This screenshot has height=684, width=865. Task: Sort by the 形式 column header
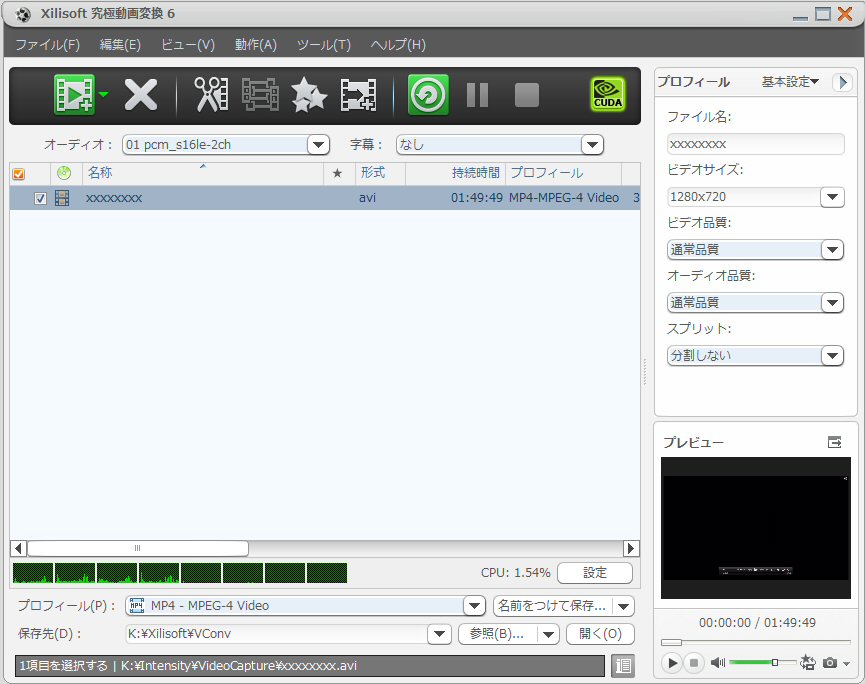pyautogui.click(x=380, y=173)
